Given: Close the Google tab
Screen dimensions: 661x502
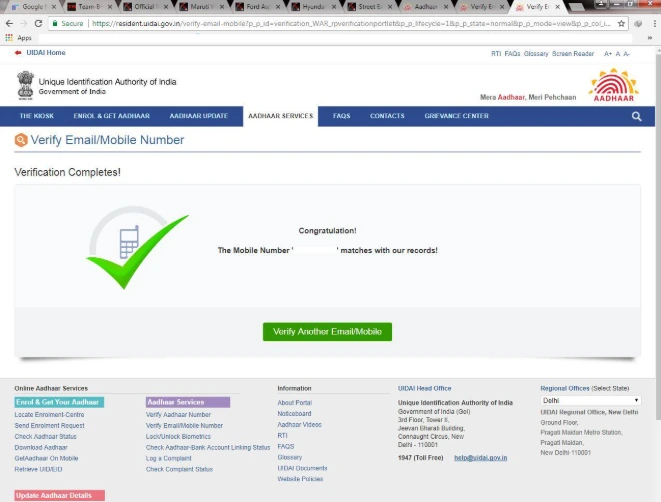Looking at the screenshot, I should point(54,7).
